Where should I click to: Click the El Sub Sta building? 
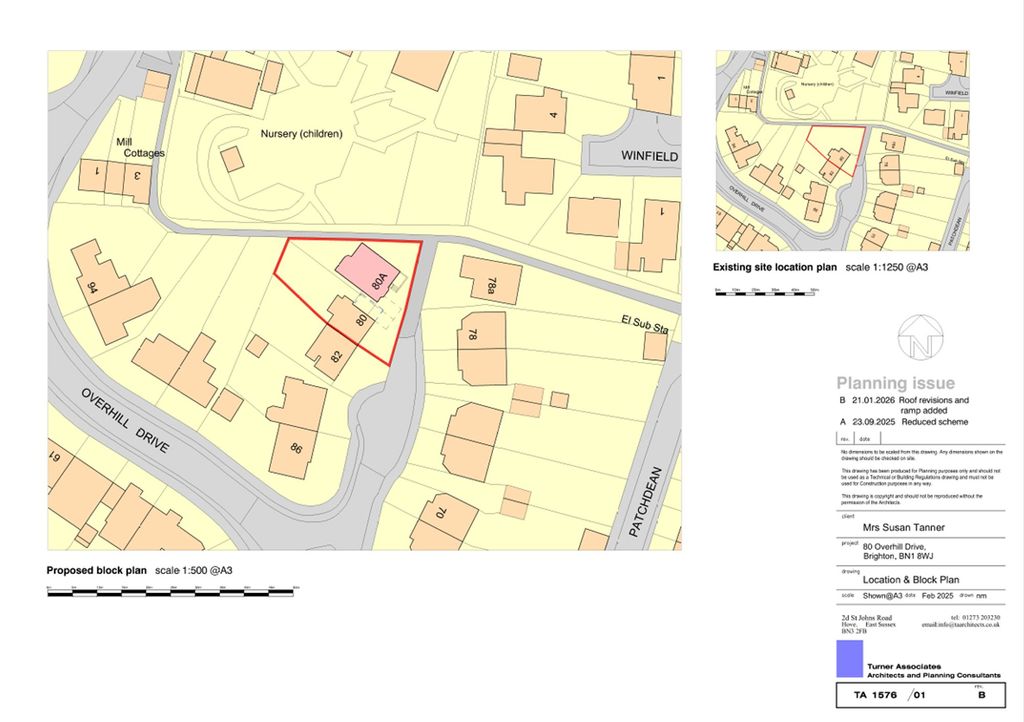point(655,346)
